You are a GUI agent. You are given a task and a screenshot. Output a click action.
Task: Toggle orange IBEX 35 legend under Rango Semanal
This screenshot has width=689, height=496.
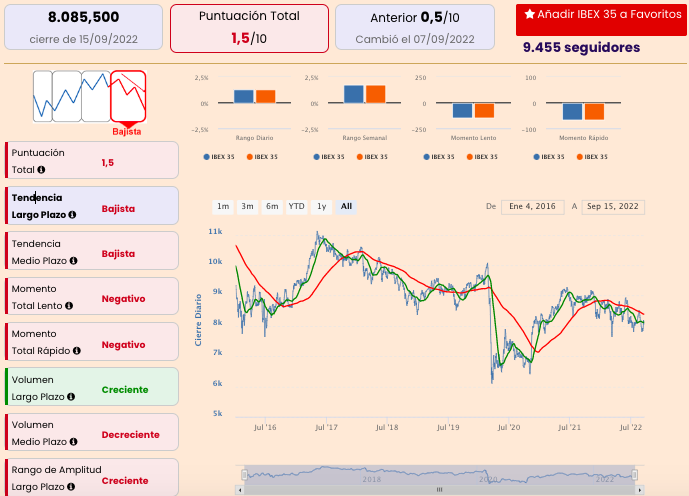pos(372,157)
